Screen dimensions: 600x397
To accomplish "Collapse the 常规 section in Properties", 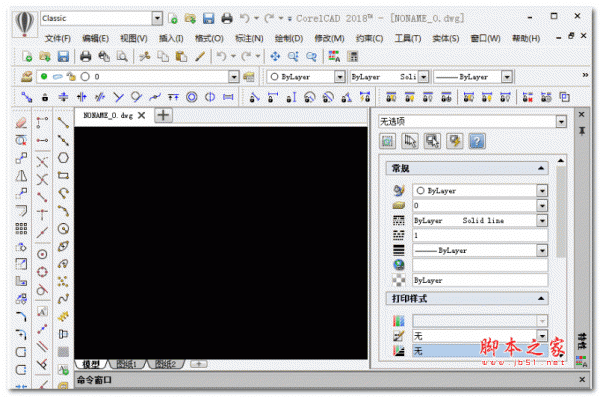I will [541, 168].
